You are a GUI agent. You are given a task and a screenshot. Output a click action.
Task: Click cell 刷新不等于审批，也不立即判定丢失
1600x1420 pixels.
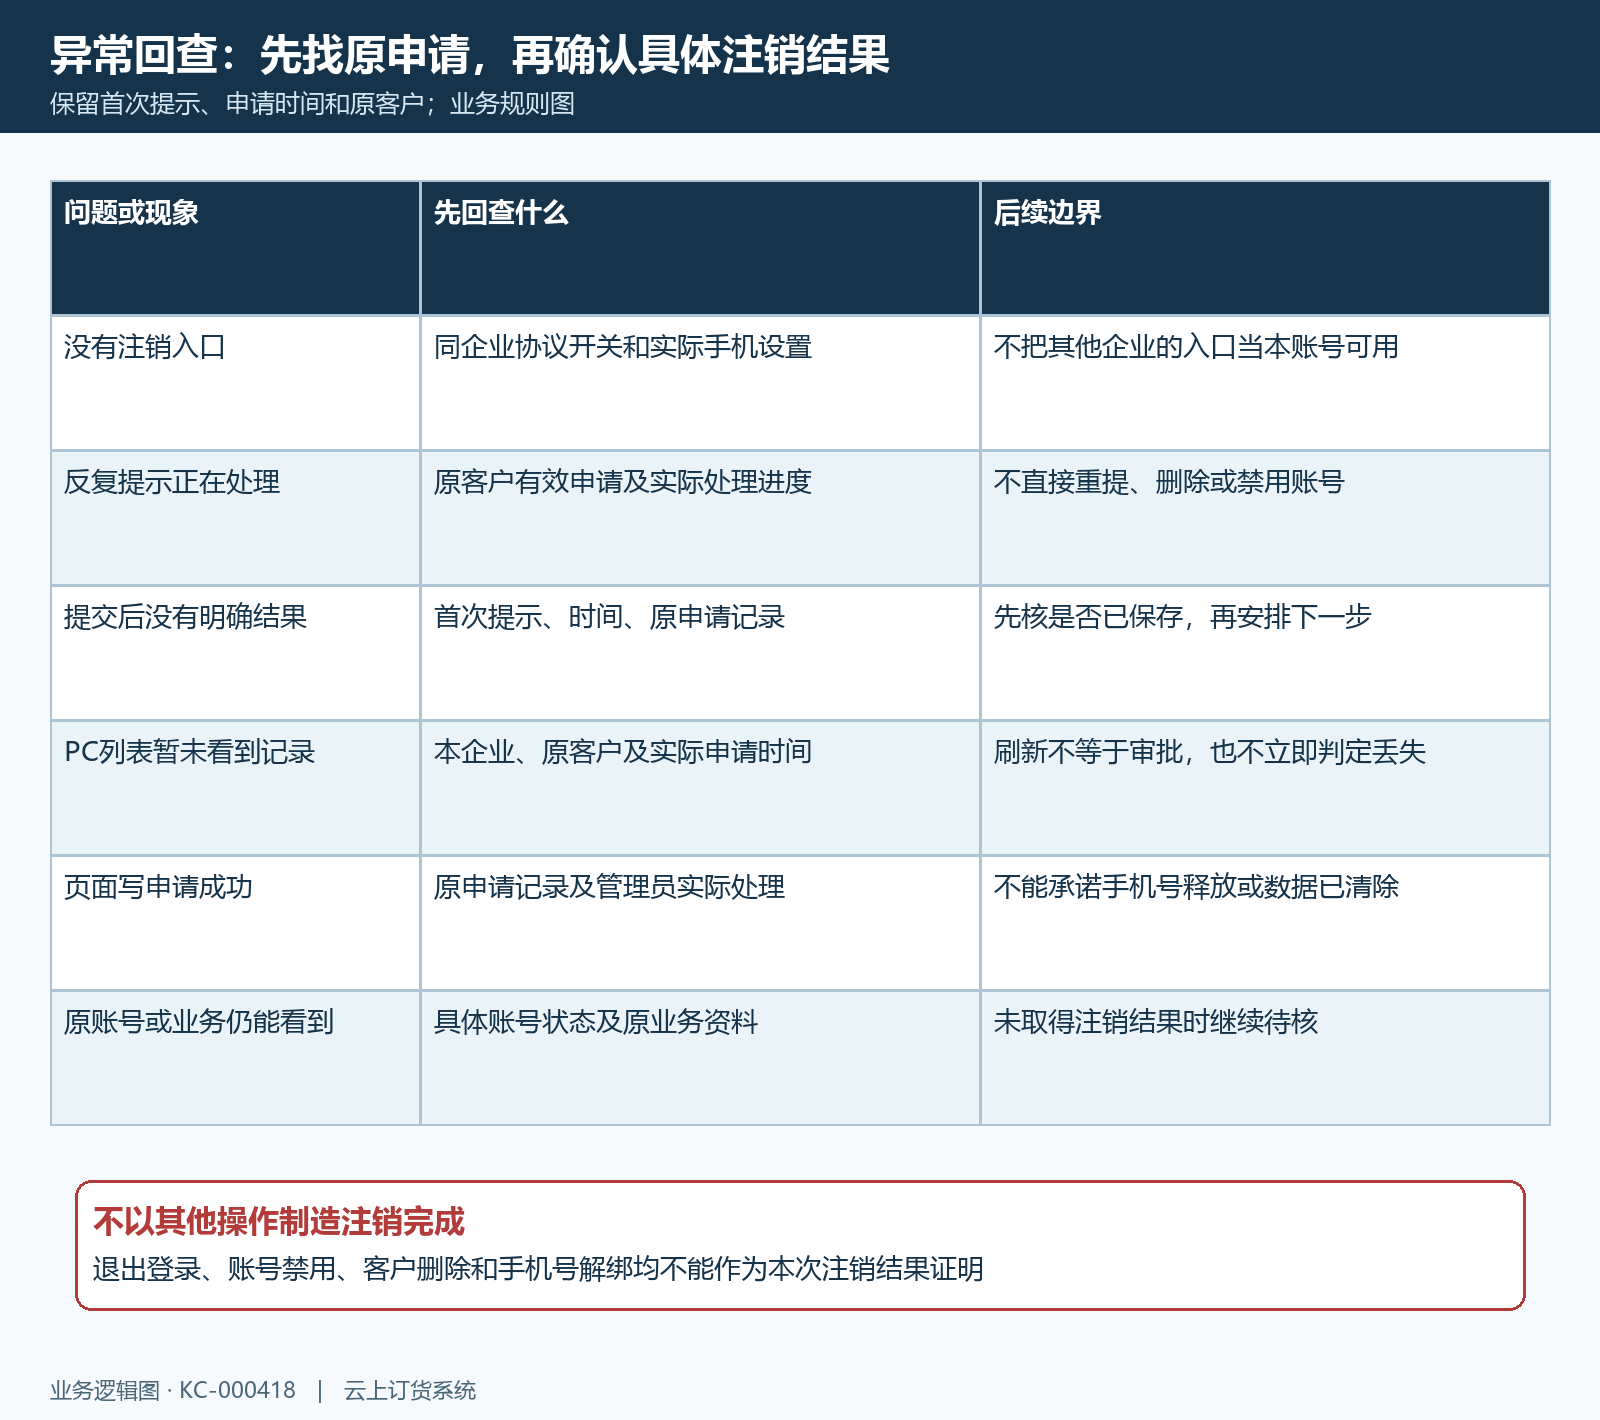(1265, 788)
